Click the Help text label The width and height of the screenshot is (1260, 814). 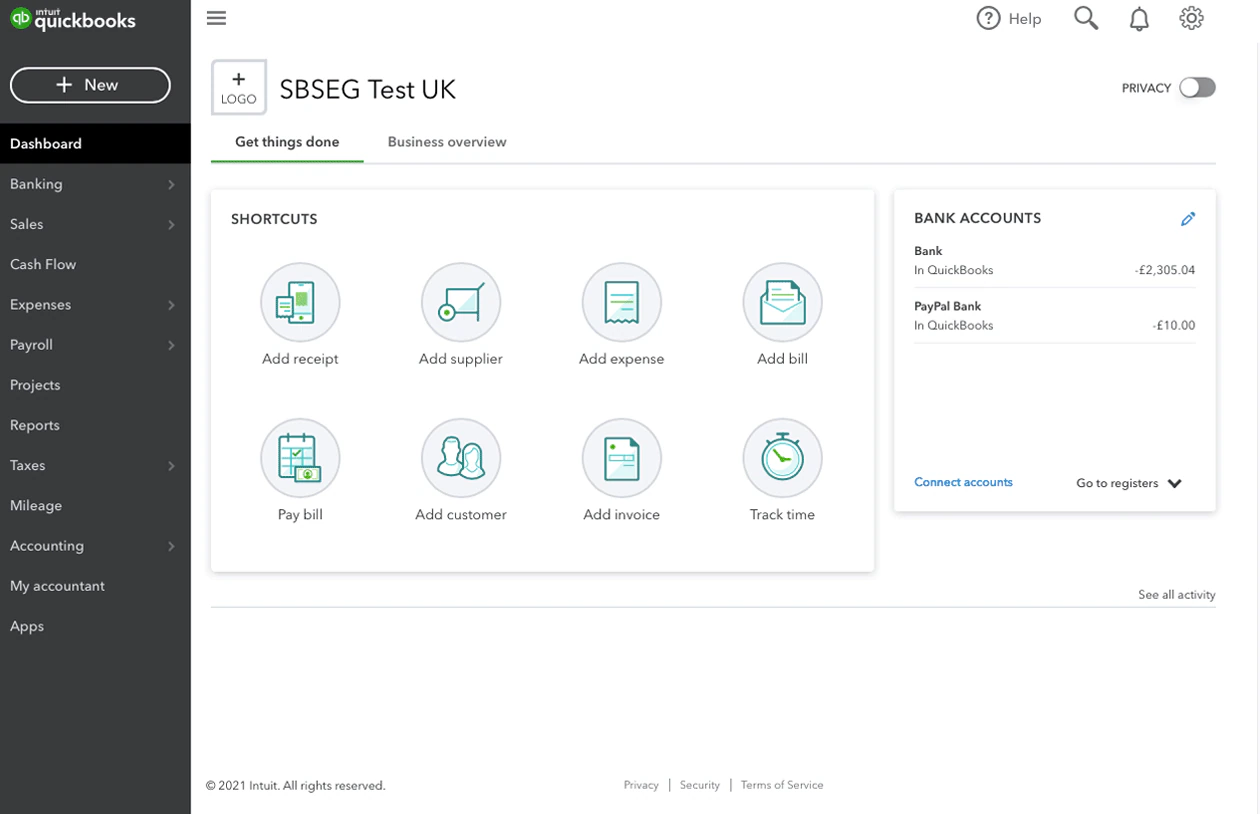[1025, 19]
